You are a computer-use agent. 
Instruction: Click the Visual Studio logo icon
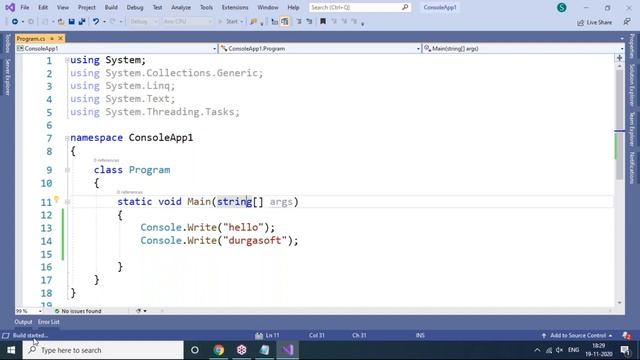(x=10, y=7)
